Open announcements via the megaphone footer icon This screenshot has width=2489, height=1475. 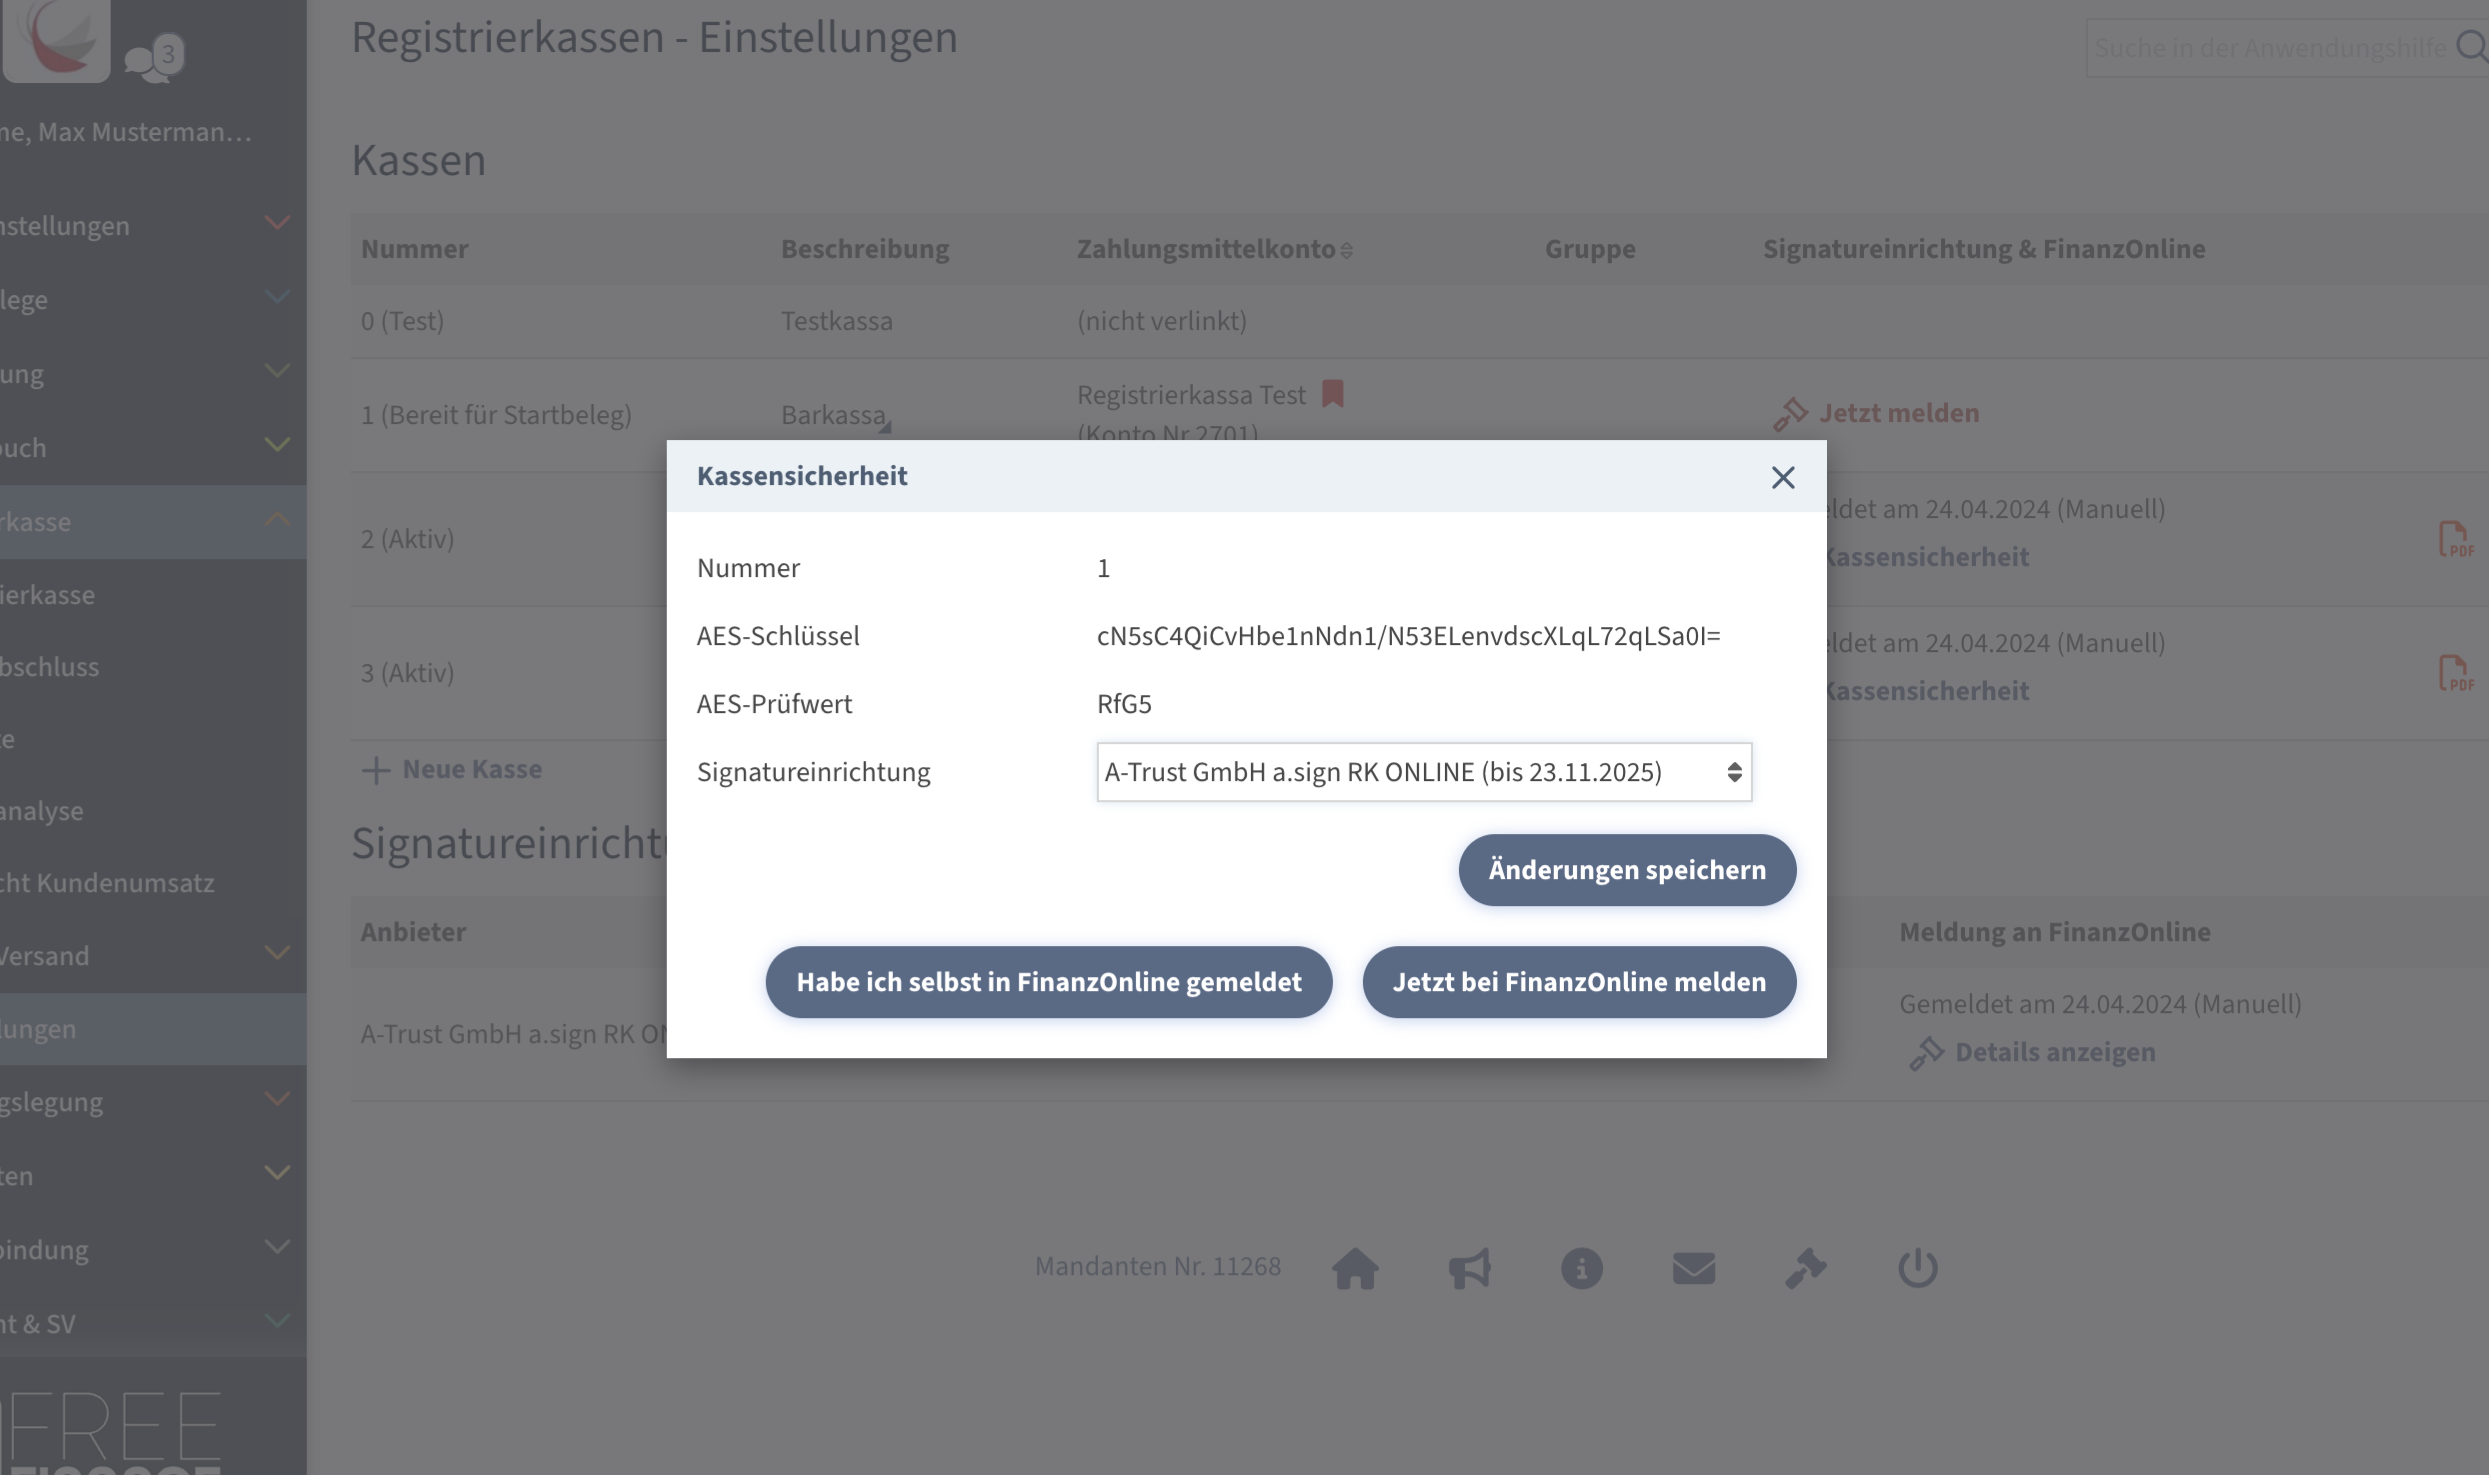[x=1469, y=1268]
